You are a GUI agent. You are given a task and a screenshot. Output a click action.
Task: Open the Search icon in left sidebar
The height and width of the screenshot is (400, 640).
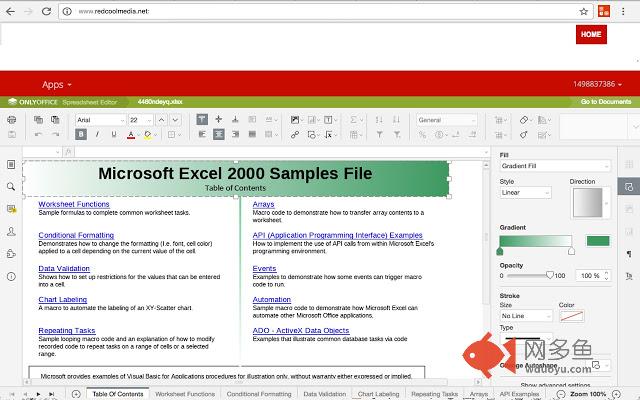11,187
